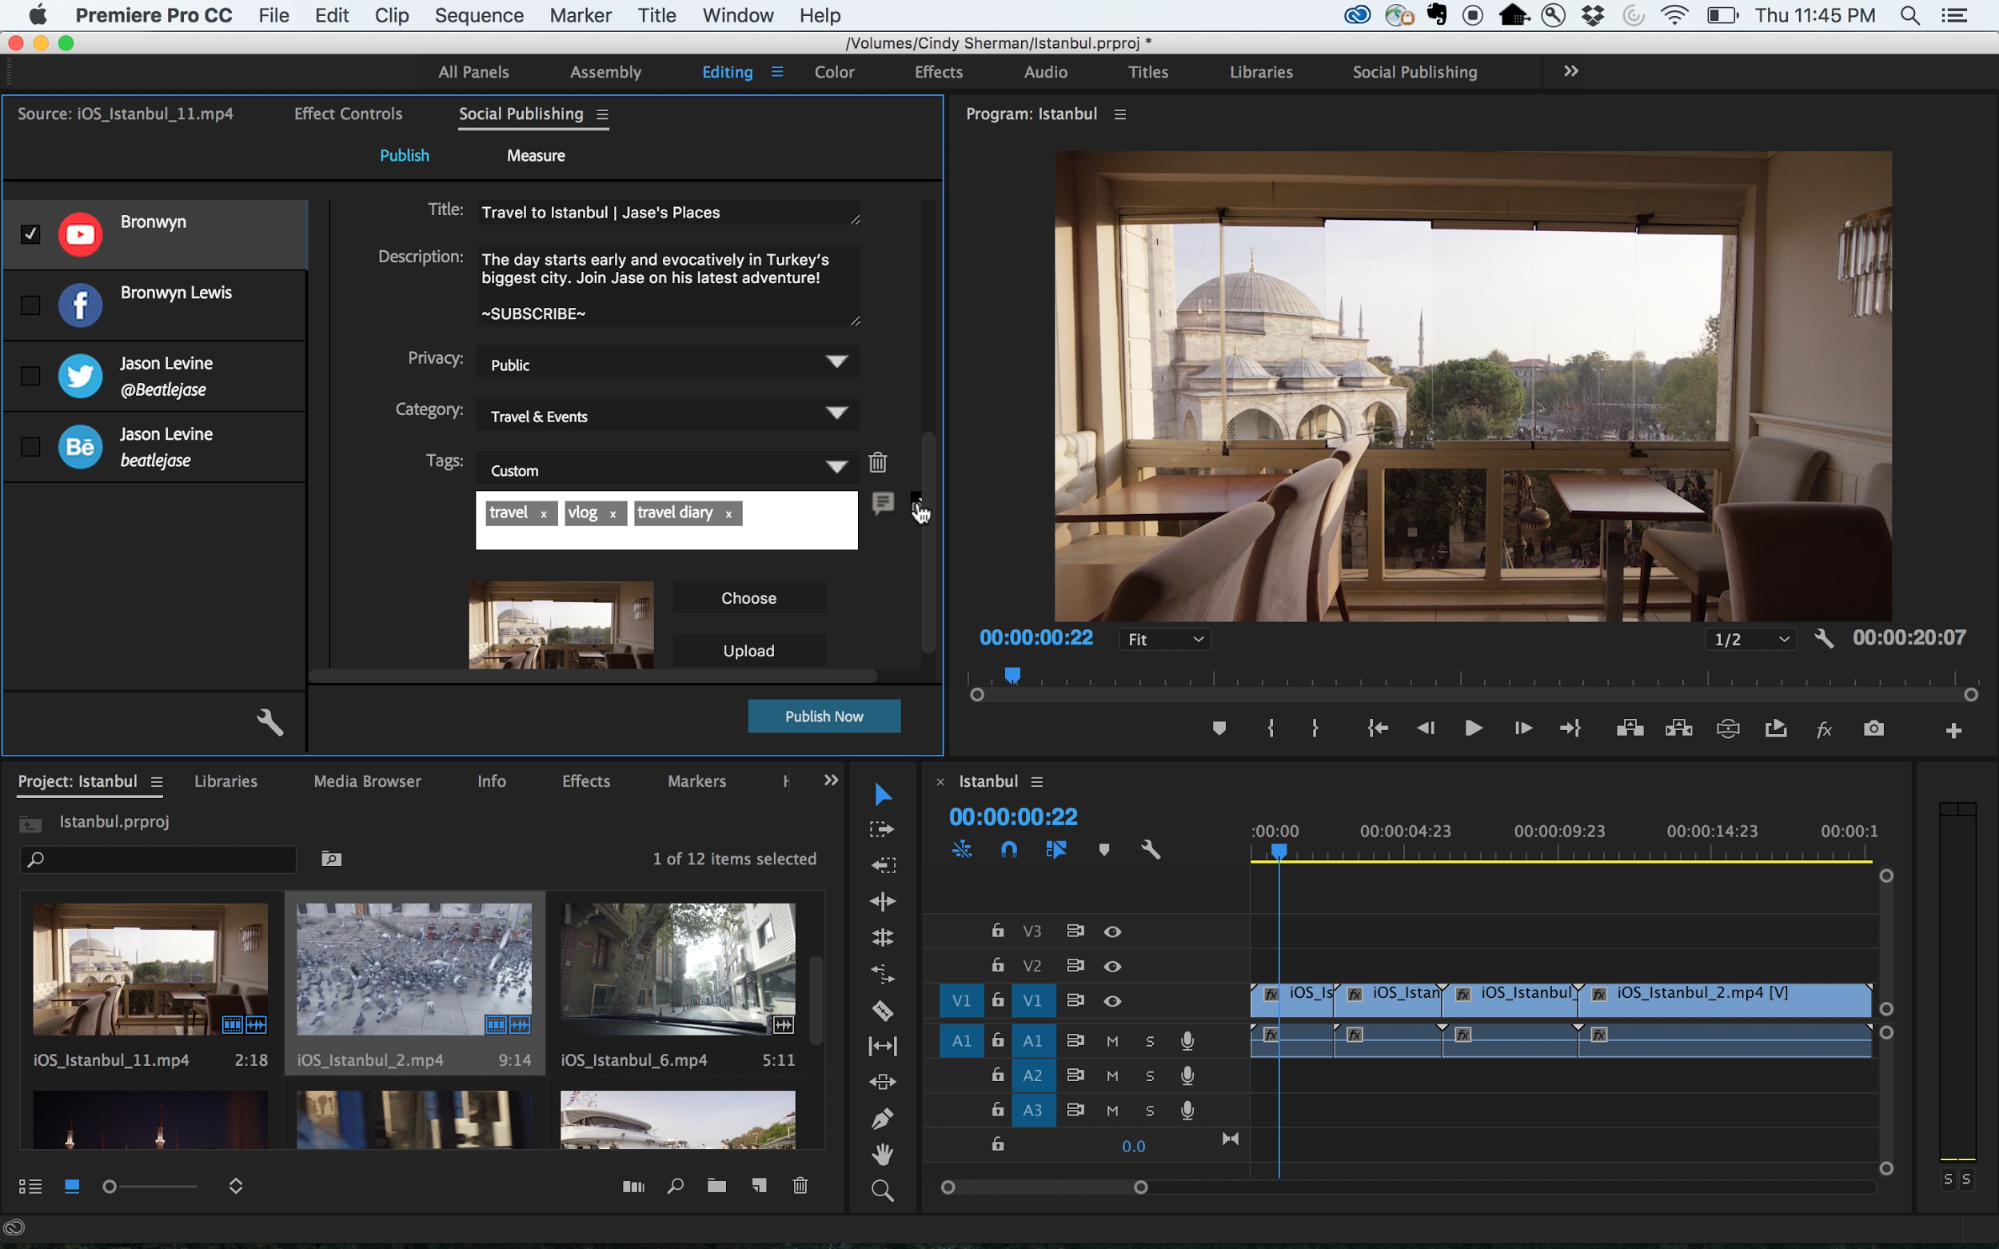Open the Sequence menu
Screen dimensions: 1999x1249
click(479, 15)
